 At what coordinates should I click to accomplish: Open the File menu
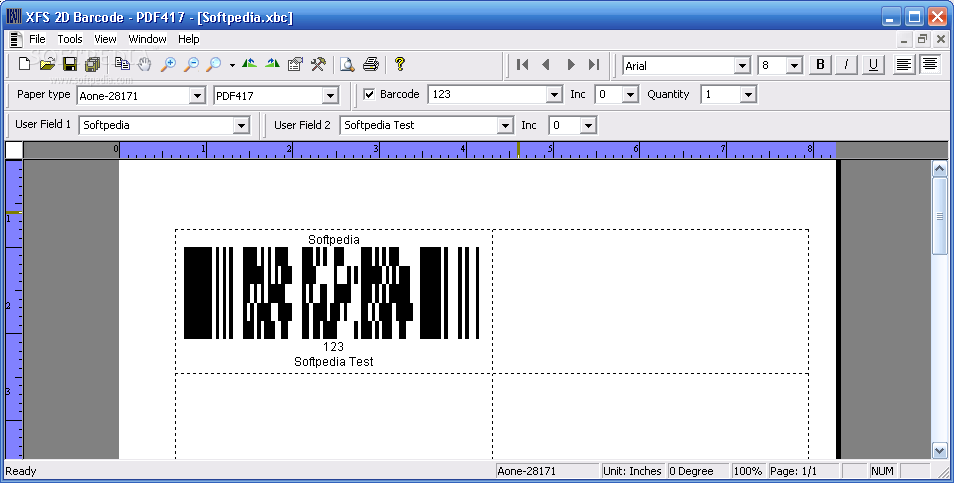37,39
